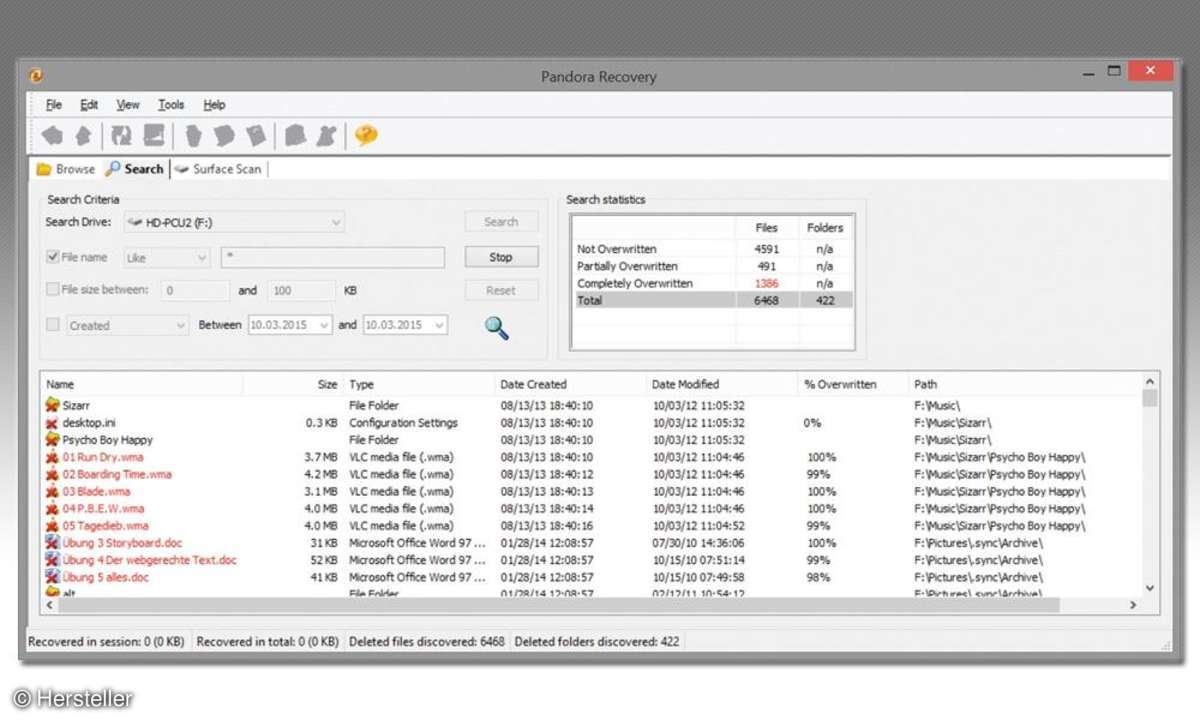1200x720 pixels.
Task: Click 'Deleted folders discovered: 422' in status bar
Action: point(598,641)
